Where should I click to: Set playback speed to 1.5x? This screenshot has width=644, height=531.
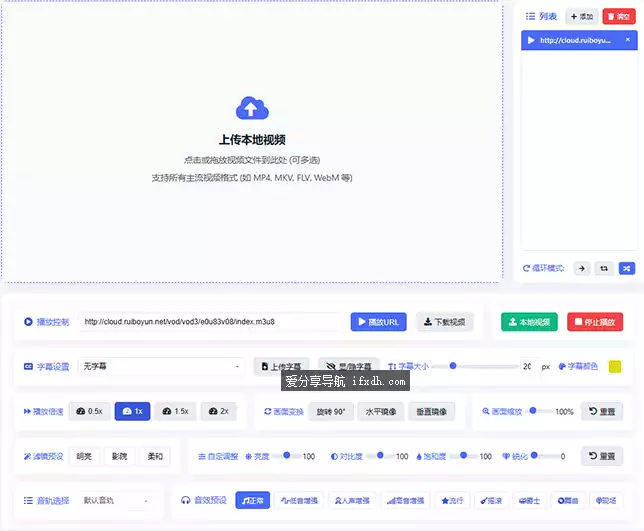coord(175,411)
